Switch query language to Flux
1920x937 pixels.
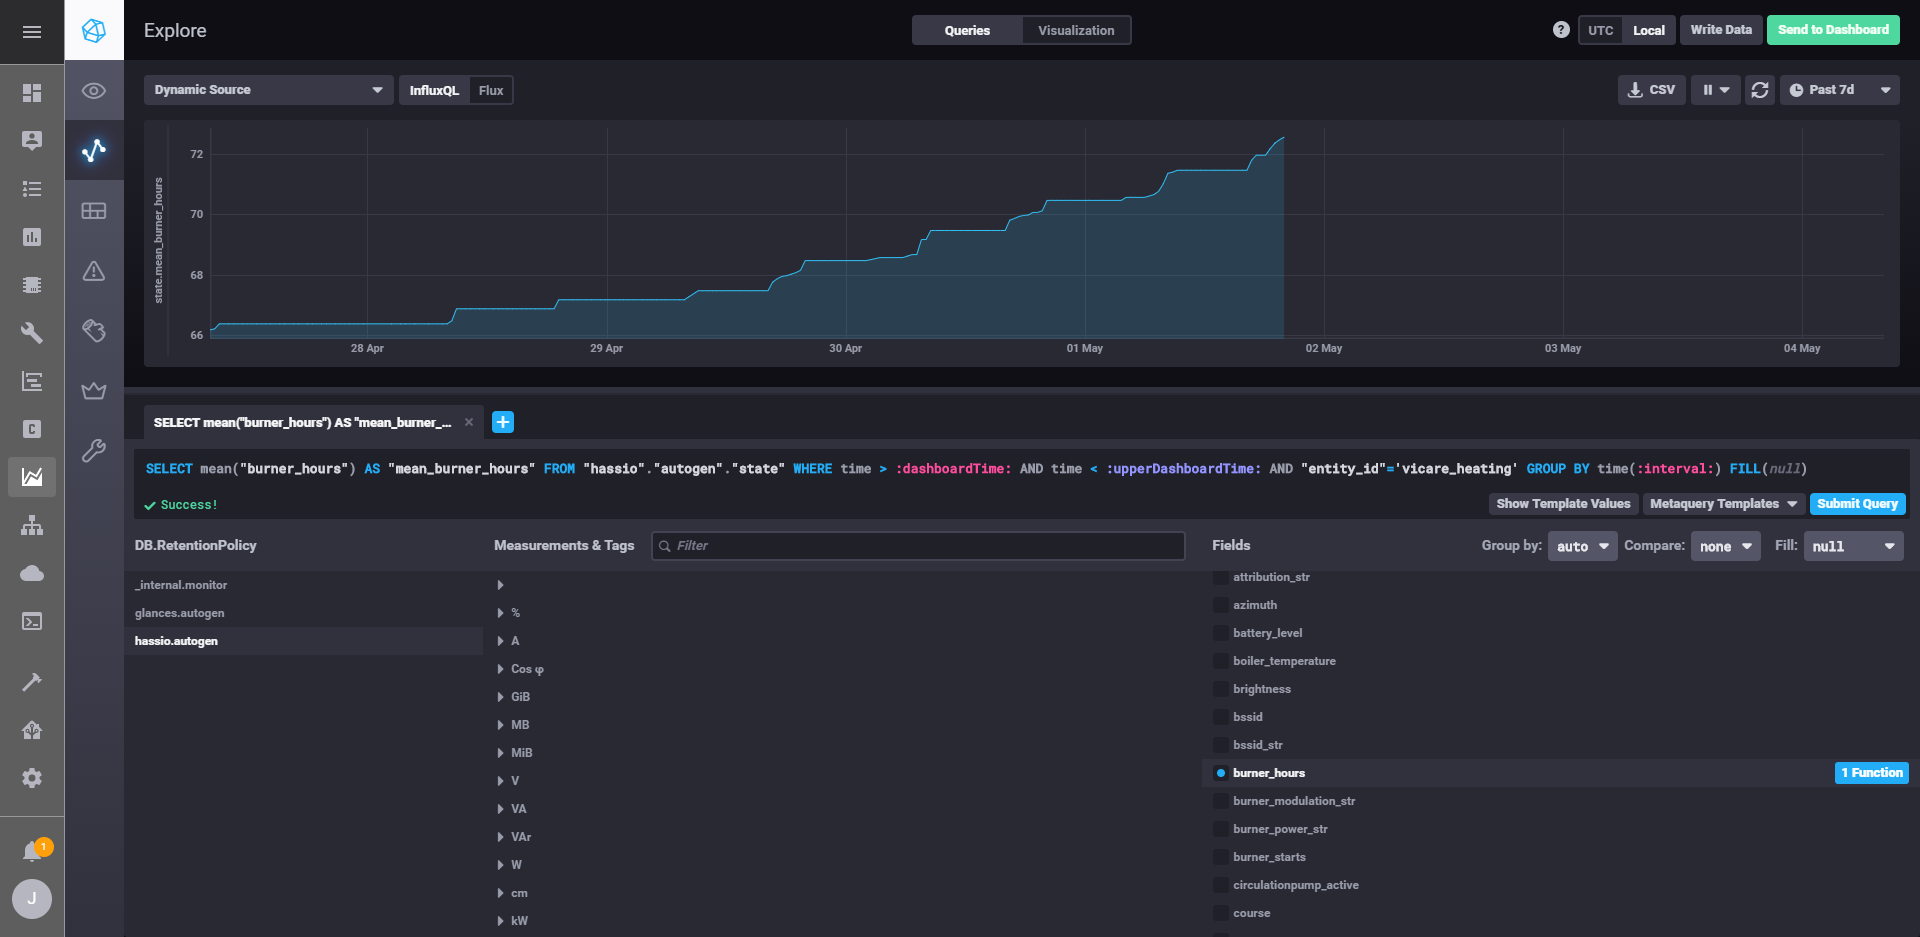pyautogui.click(x=491, y=90)
